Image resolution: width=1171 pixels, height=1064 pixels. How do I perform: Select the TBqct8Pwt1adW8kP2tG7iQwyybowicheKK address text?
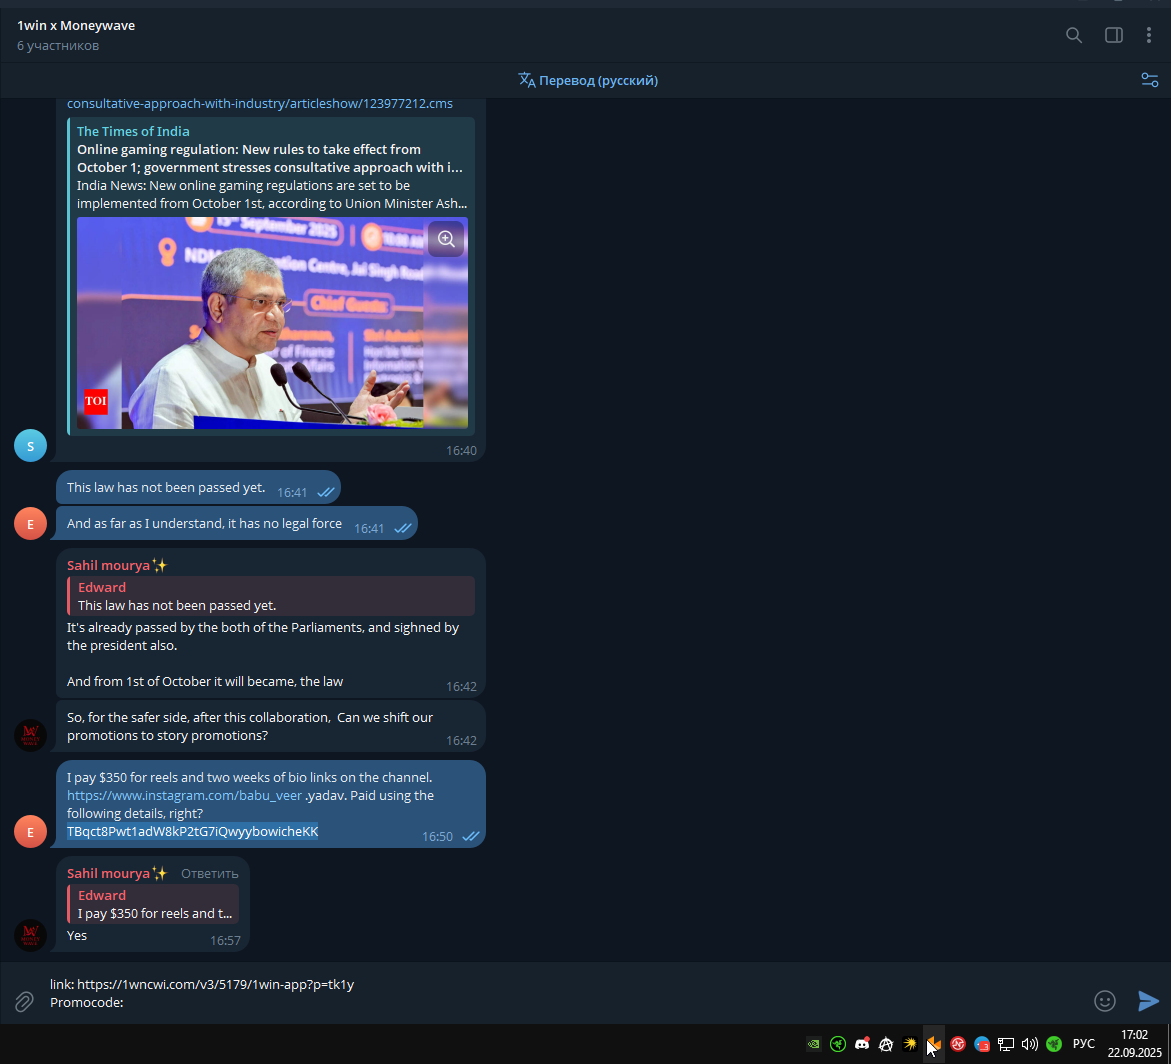(x=193, y=831)
